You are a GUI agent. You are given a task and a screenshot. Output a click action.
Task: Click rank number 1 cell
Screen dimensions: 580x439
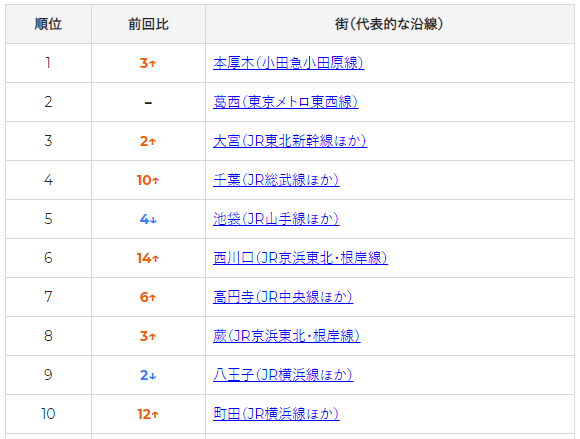(48, 63)
